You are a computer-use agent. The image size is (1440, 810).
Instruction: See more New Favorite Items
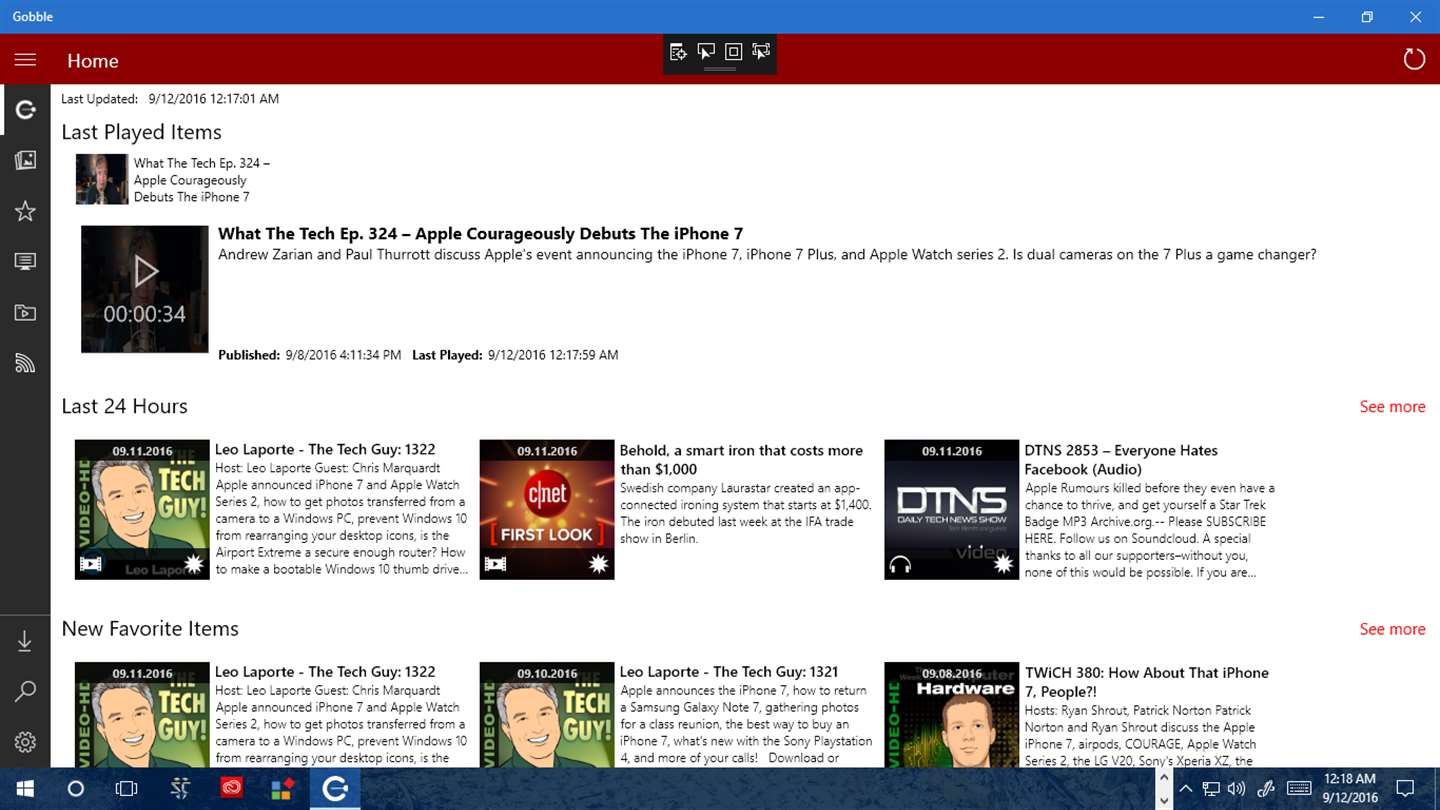pyautogui.click(x=1392, y=629)
